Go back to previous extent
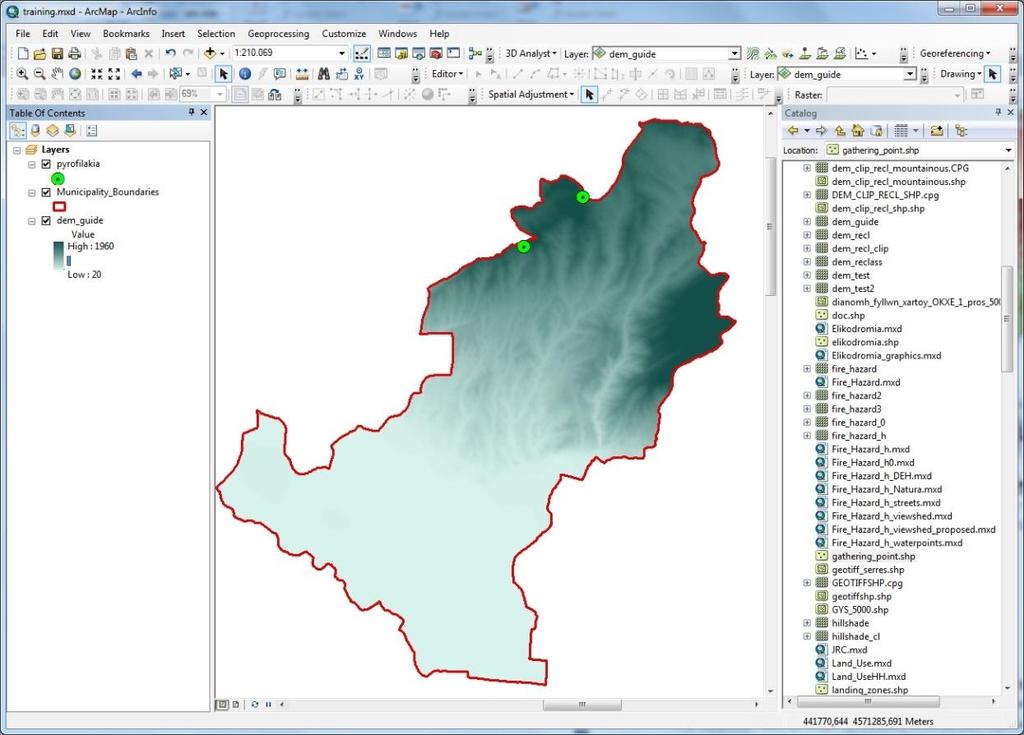The image size is (1024, 735). click(x=136, y=74)
